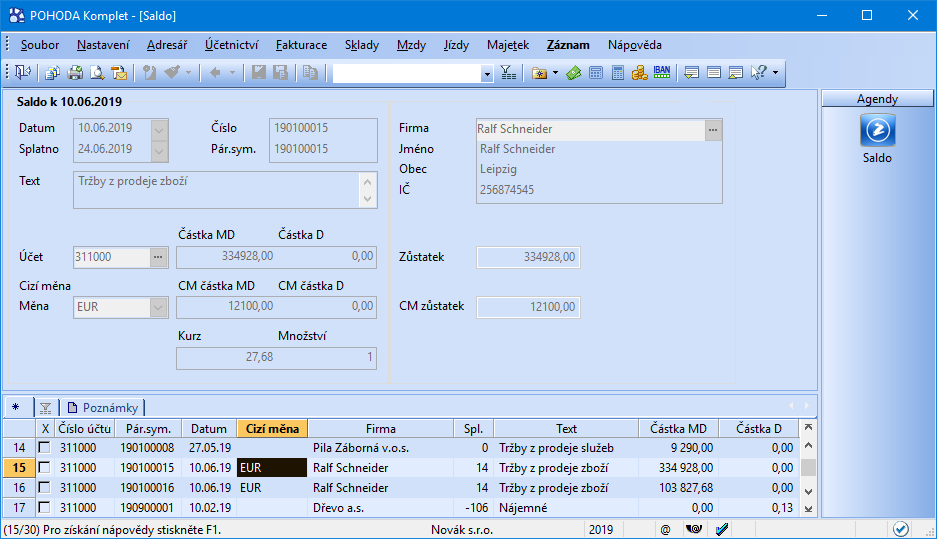Click the Kurz value field 27,68
Viewport: 937px width, 539px height.
[x=226, y=357]
